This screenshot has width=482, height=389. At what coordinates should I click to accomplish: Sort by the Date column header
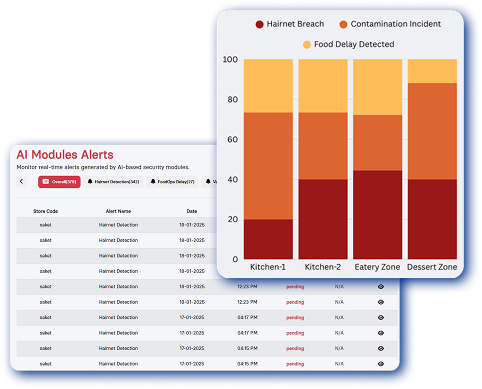pyautogui.click(x=192, y=211)
